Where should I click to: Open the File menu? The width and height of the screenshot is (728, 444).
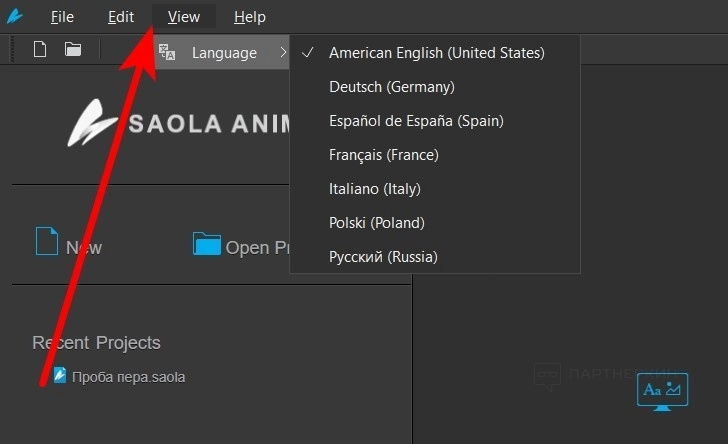pos(62,17)
